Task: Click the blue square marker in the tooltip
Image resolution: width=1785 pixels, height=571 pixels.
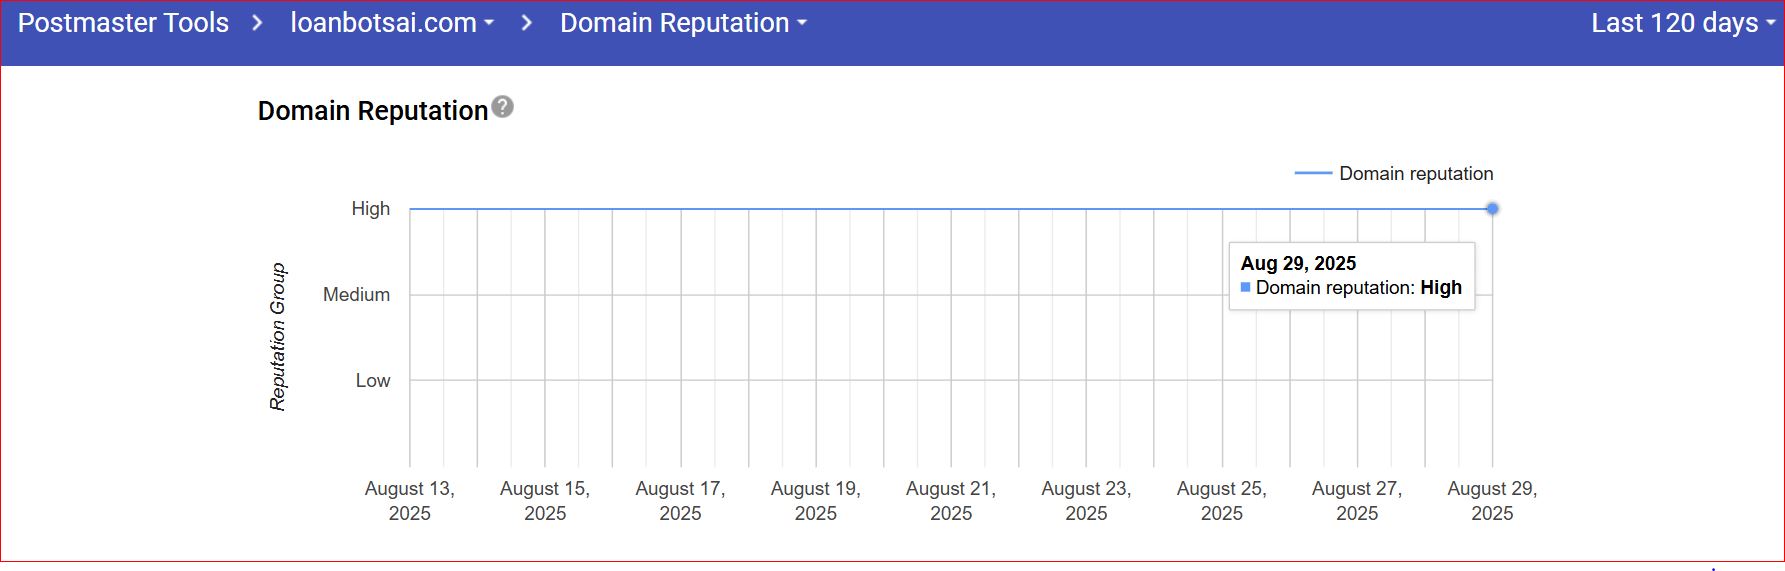Action: 1245,287
